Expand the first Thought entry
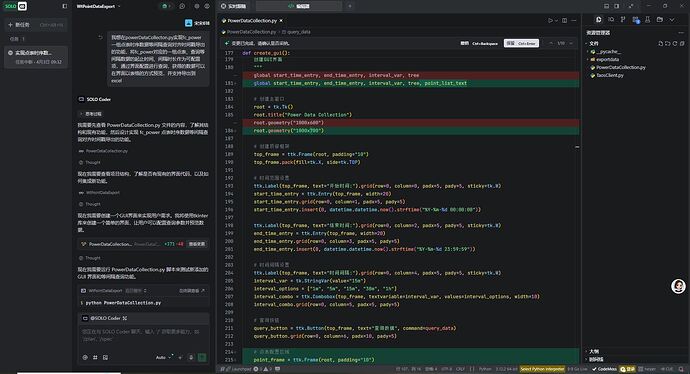690x374 pixels. (90, 162)
